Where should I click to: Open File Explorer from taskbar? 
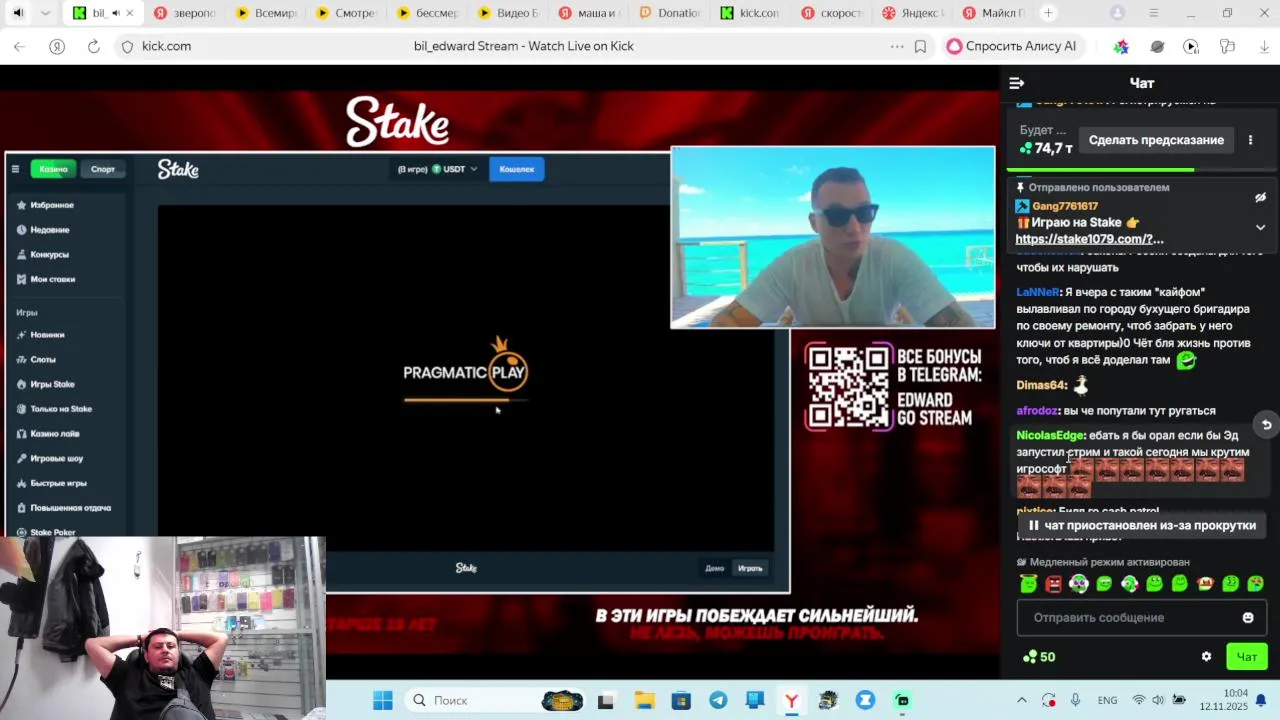[x=643, y=701]
